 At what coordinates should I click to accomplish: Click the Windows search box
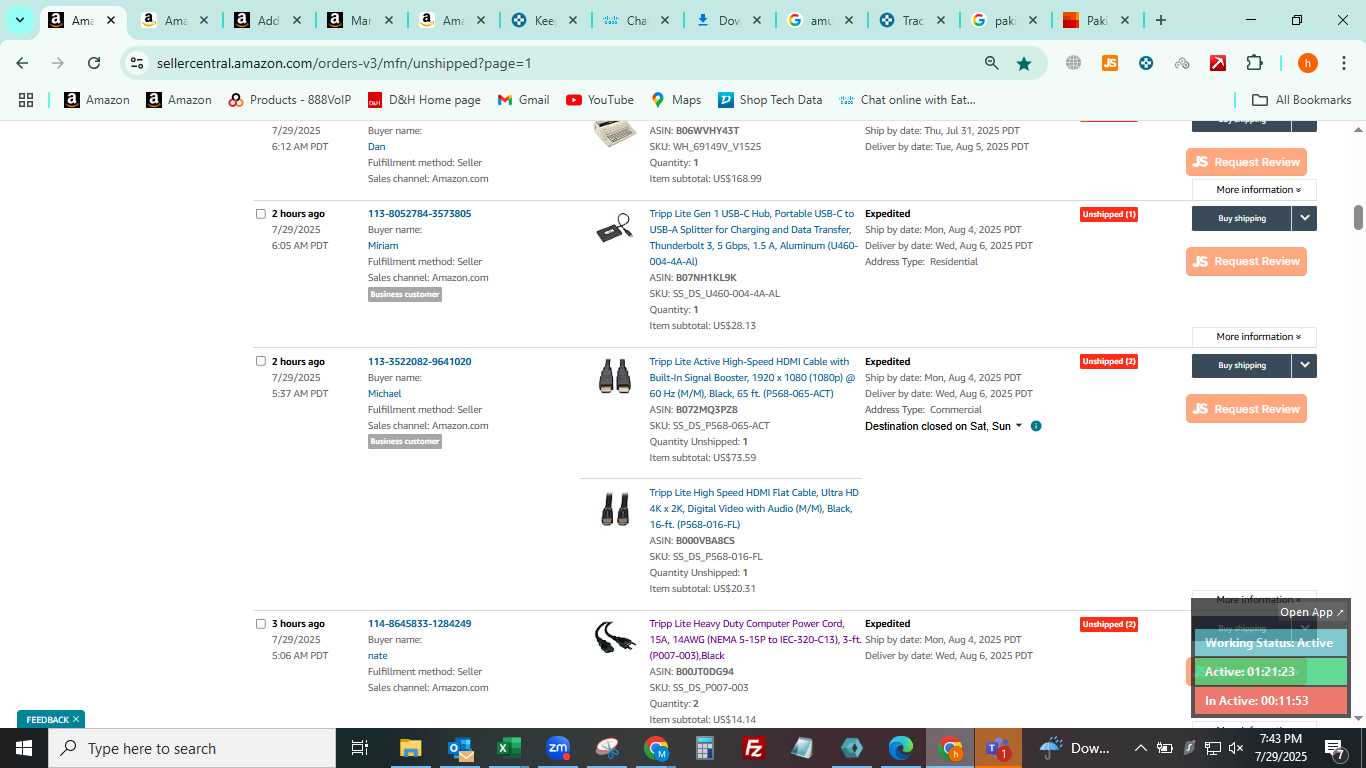click(x=192, y=748)
